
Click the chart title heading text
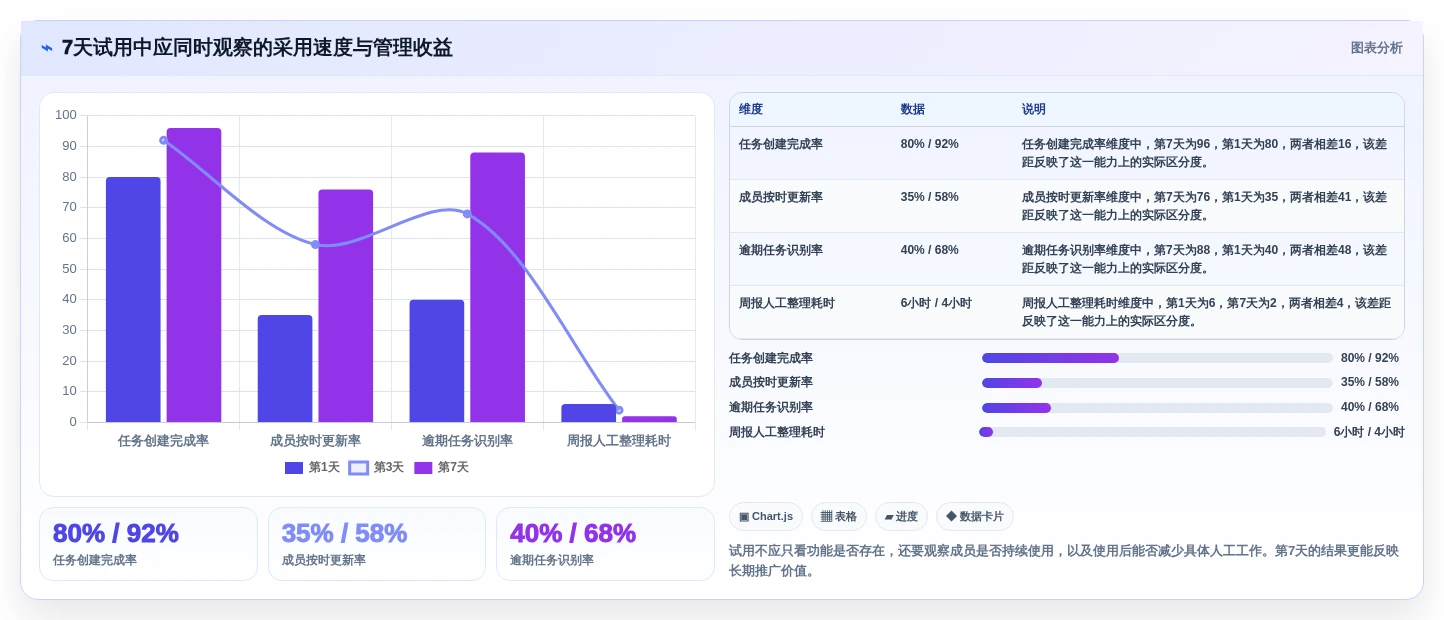pos(257,48)
